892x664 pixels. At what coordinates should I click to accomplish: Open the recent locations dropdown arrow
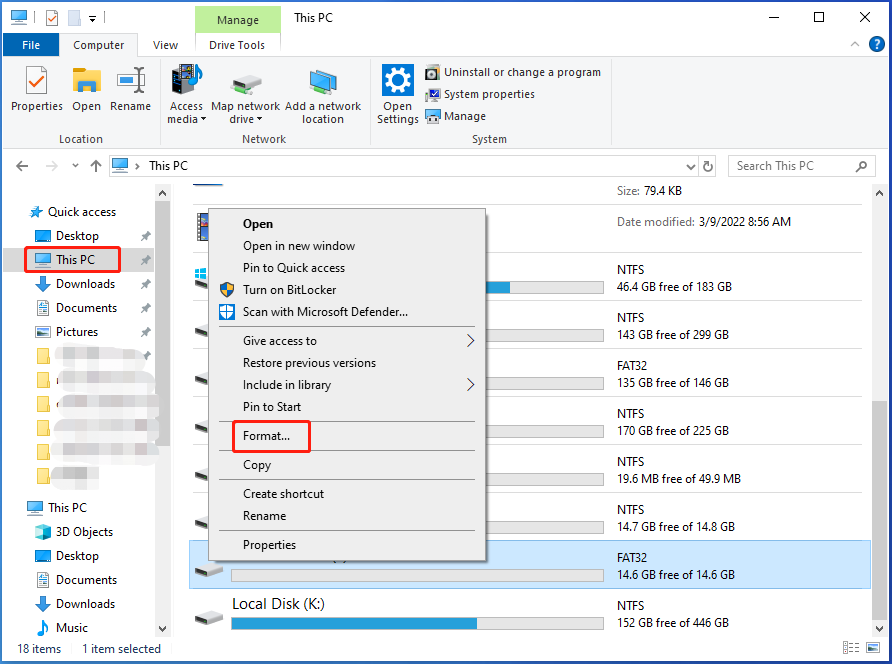75,166
